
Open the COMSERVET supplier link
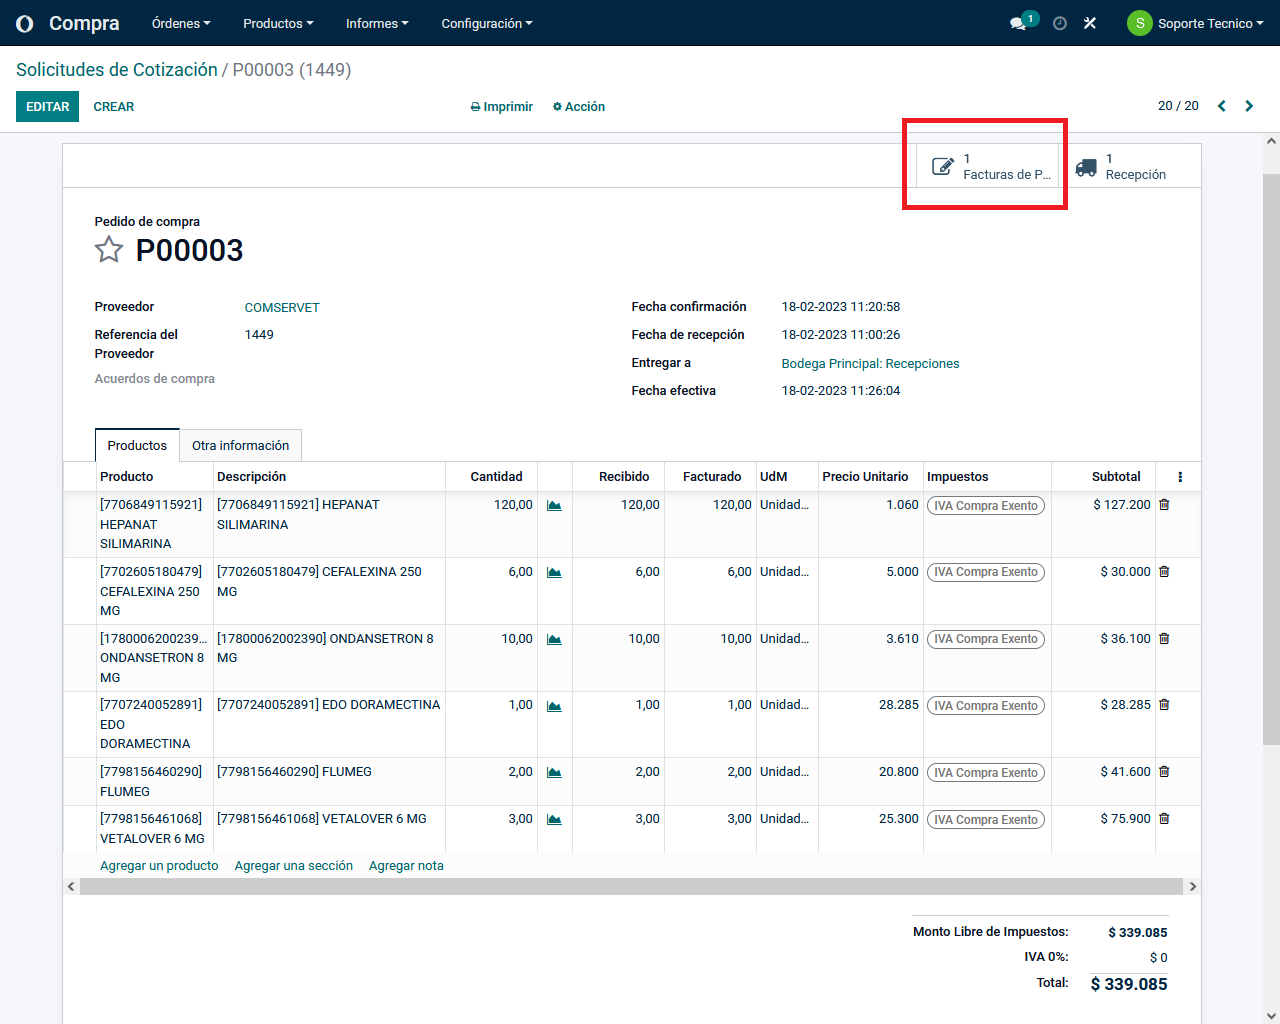click(x=282, y=308)
